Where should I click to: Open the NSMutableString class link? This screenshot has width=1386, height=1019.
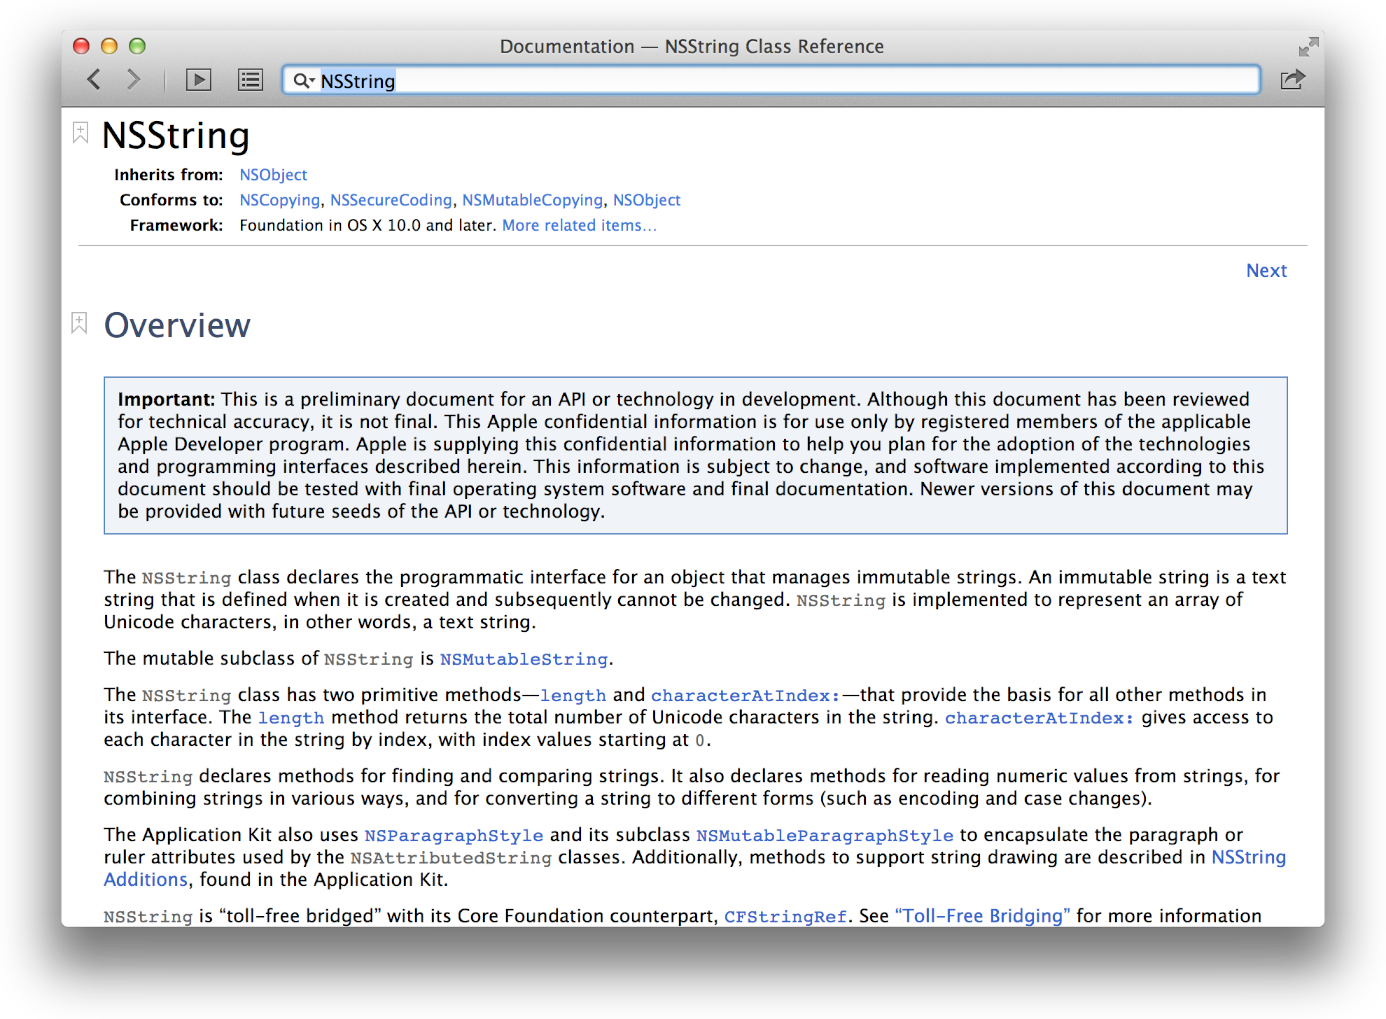(x=524, y=659)
